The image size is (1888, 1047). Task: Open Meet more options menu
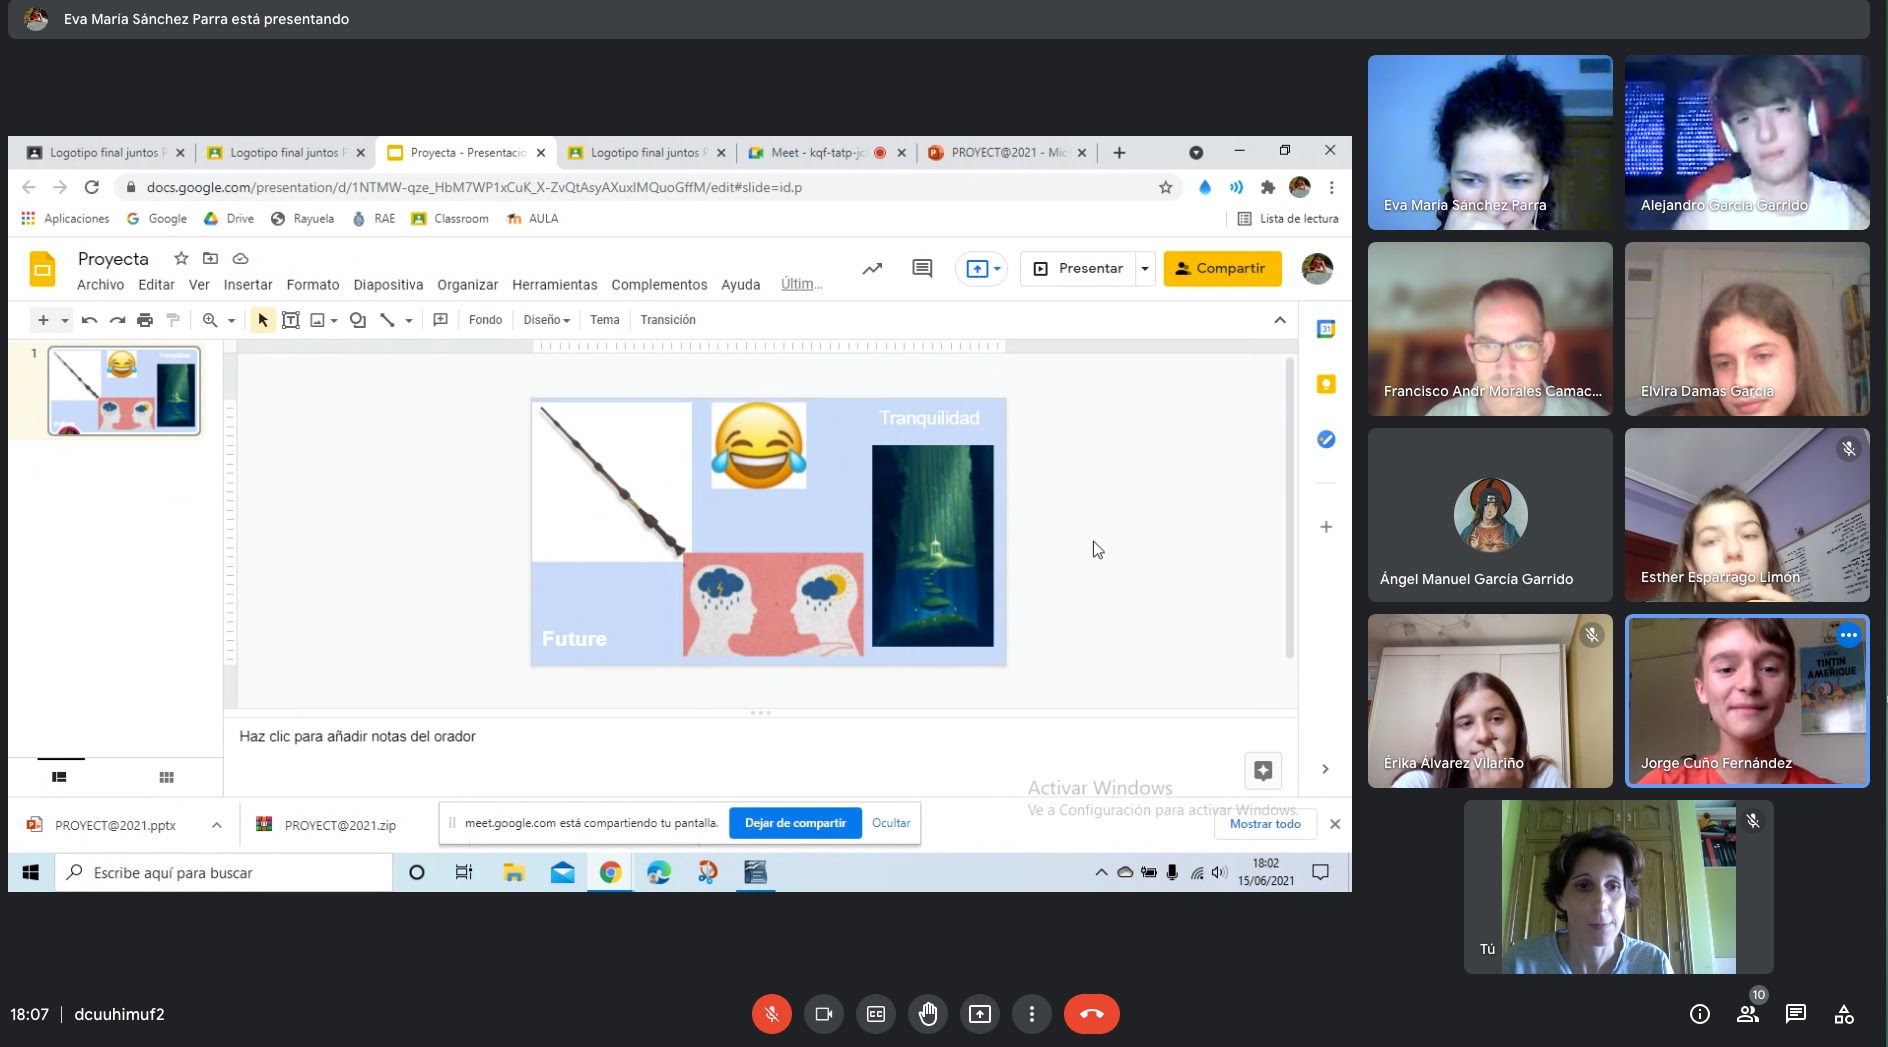pyautogui.click(x=1032, y=1014)
